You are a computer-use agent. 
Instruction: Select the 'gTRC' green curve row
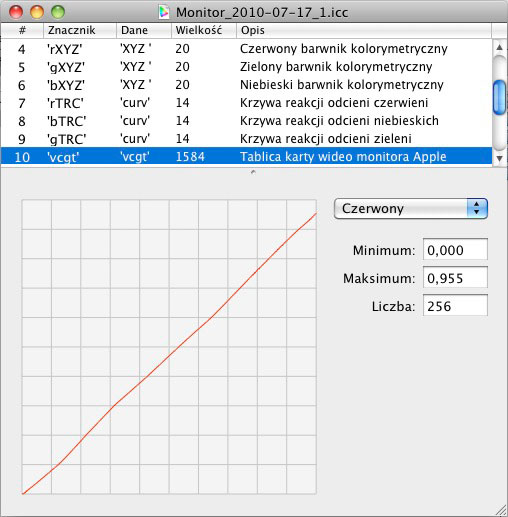coord(246,139)
